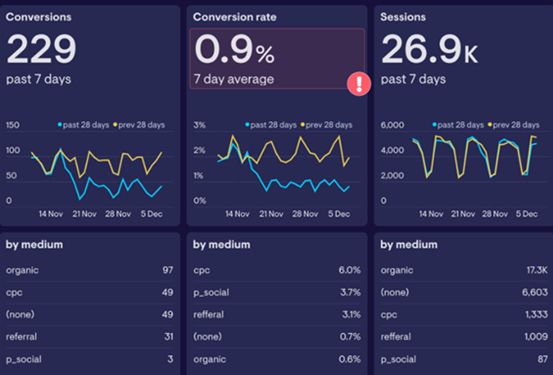
Task: Select the p_social row with 3 conversions
Action: pyautogui.click(x=90, y=359)
